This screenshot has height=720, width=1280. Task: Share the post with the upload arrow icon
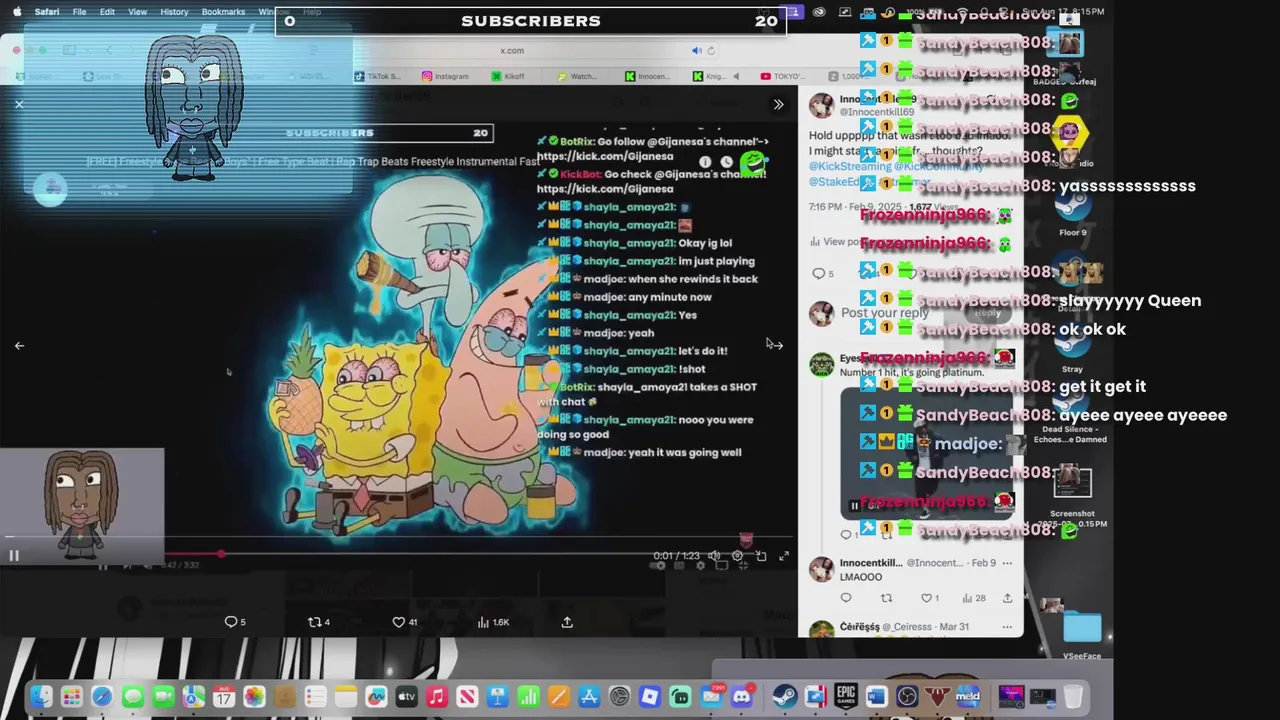[567, 622]
